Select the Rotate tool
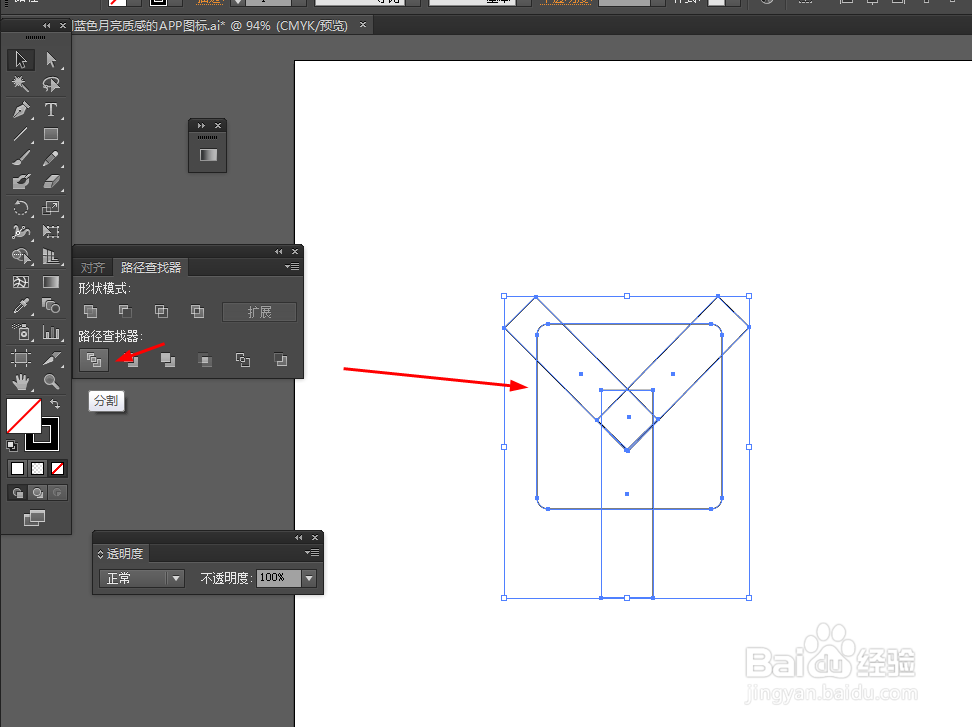 pos(20,208)
